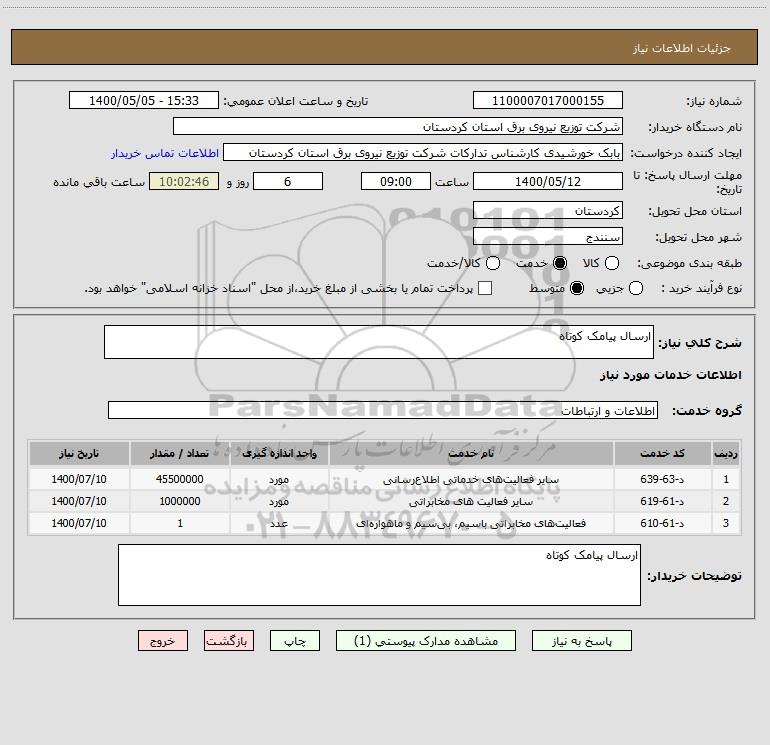
Task: Click the buyer notes text area
Action: pos(379,575)
